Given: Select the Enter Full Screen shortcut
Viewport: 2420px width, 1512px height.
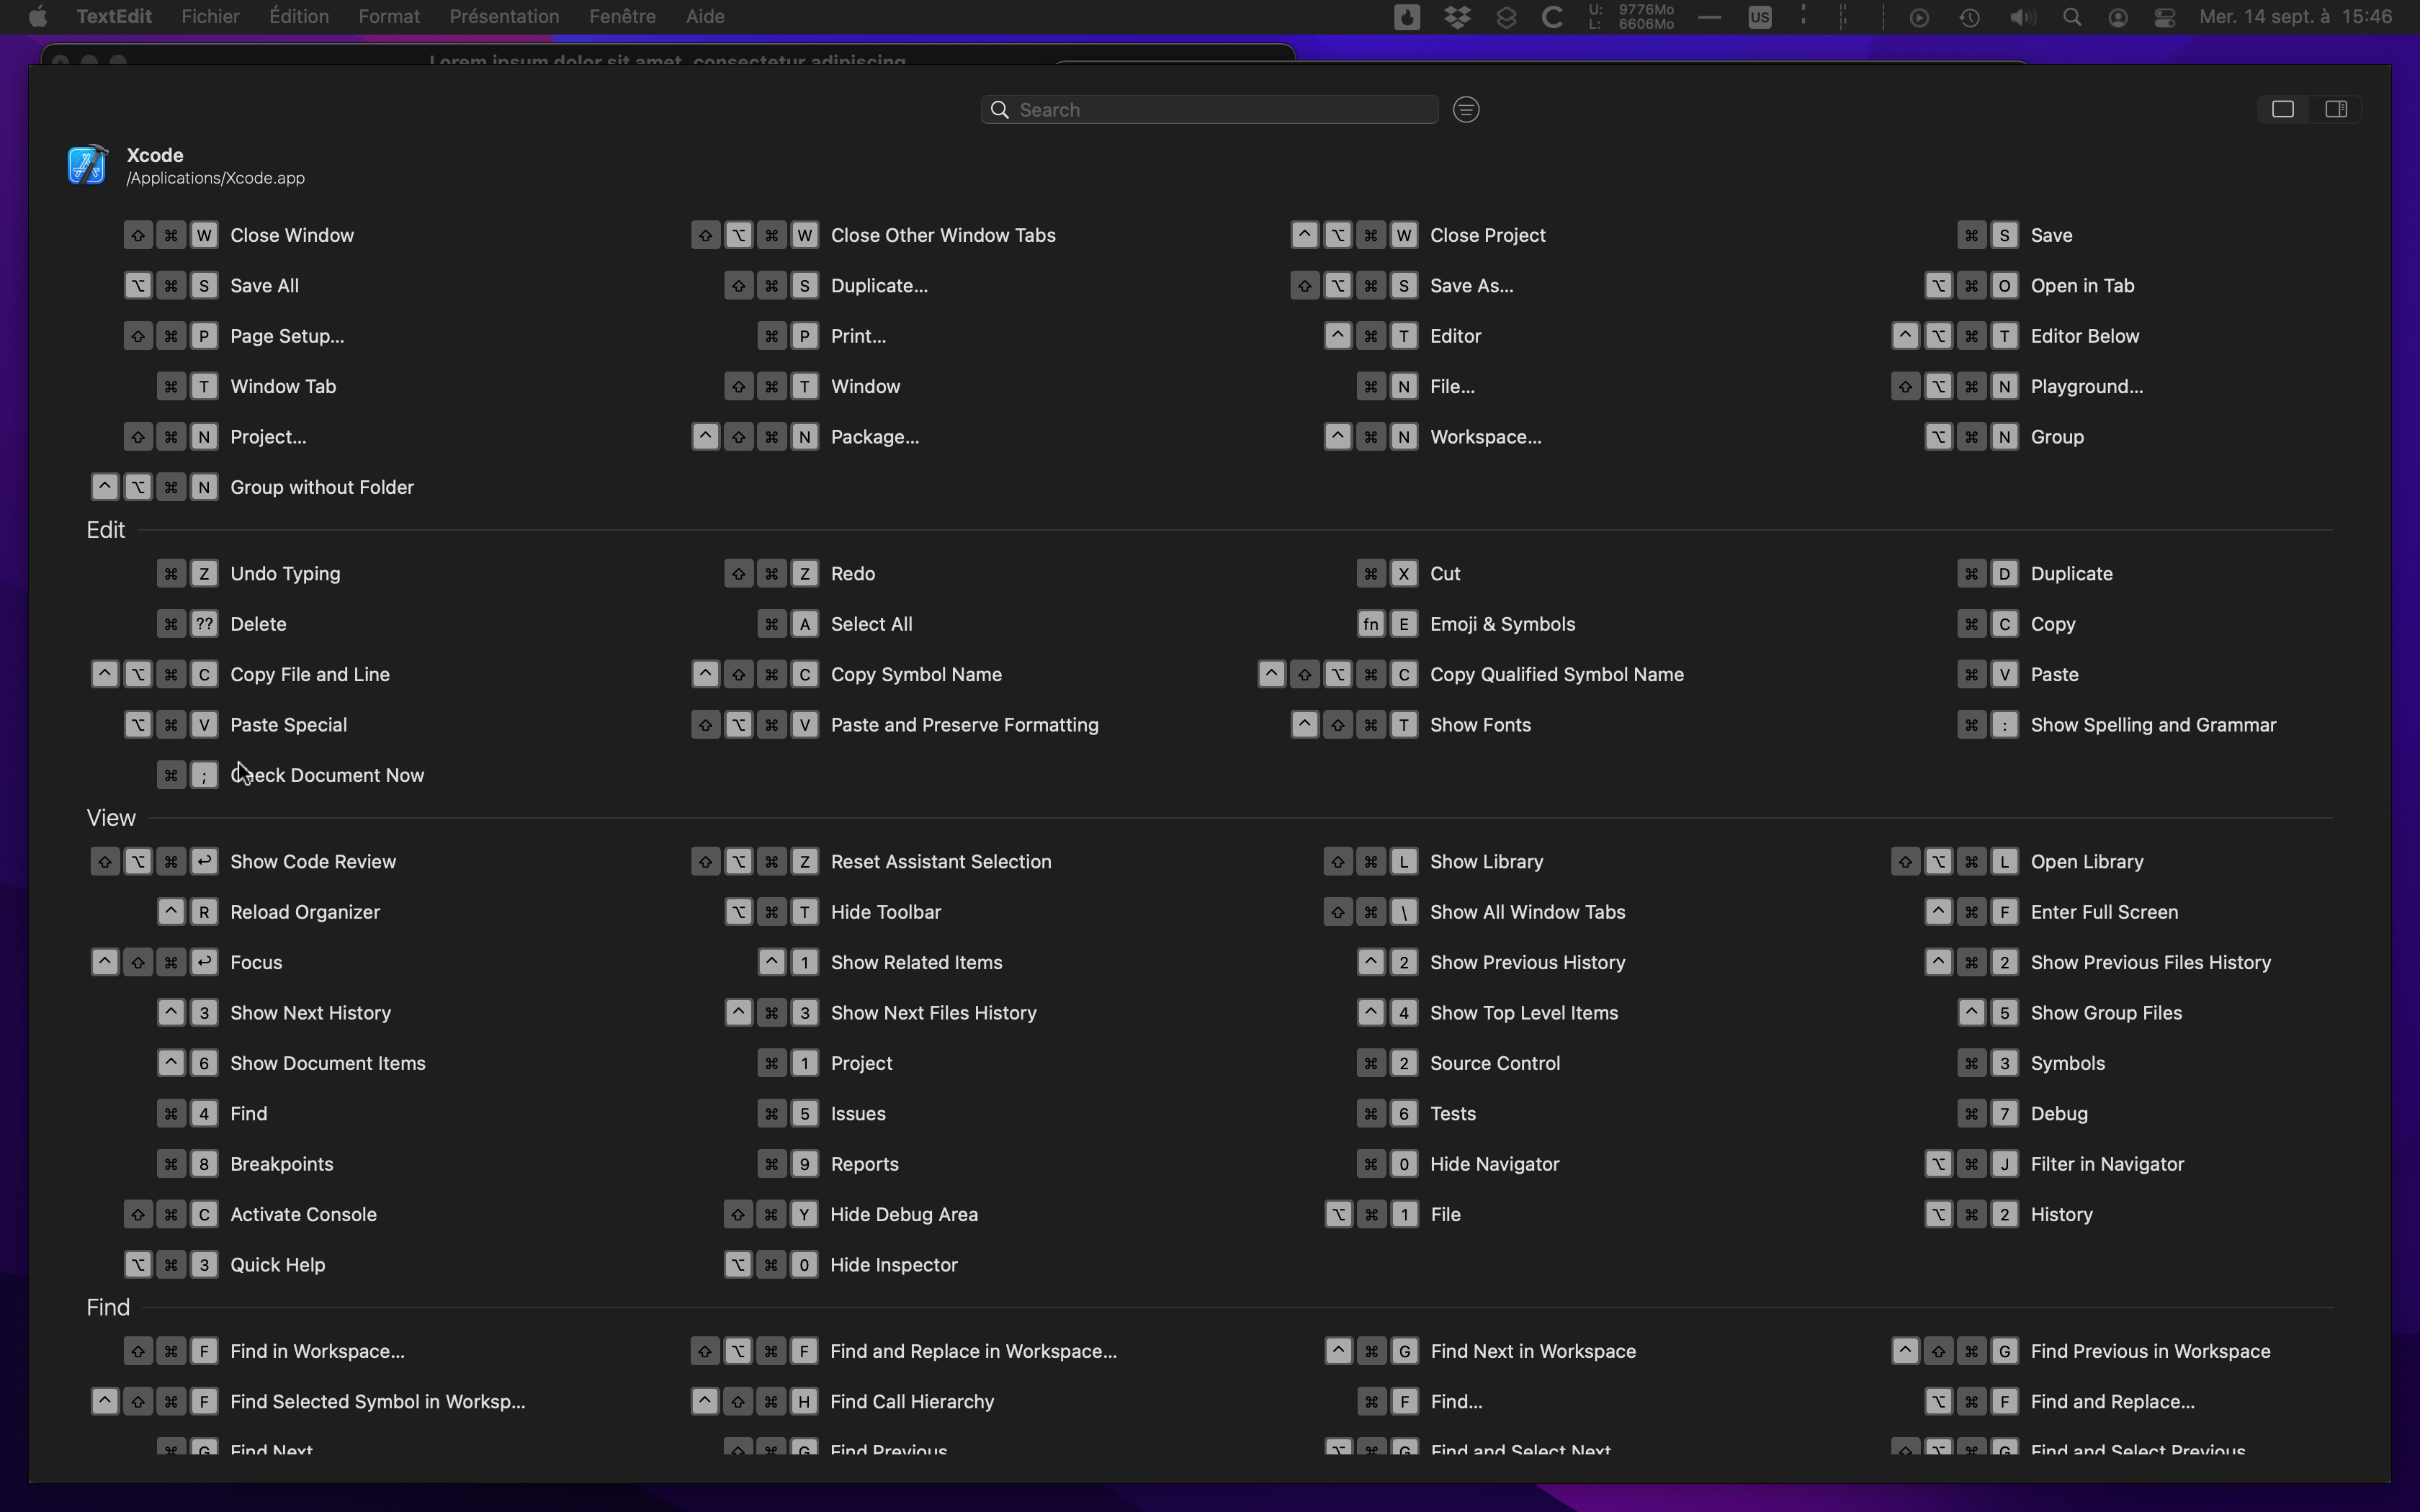Looking at the screenshot, I should (2052, 912).
